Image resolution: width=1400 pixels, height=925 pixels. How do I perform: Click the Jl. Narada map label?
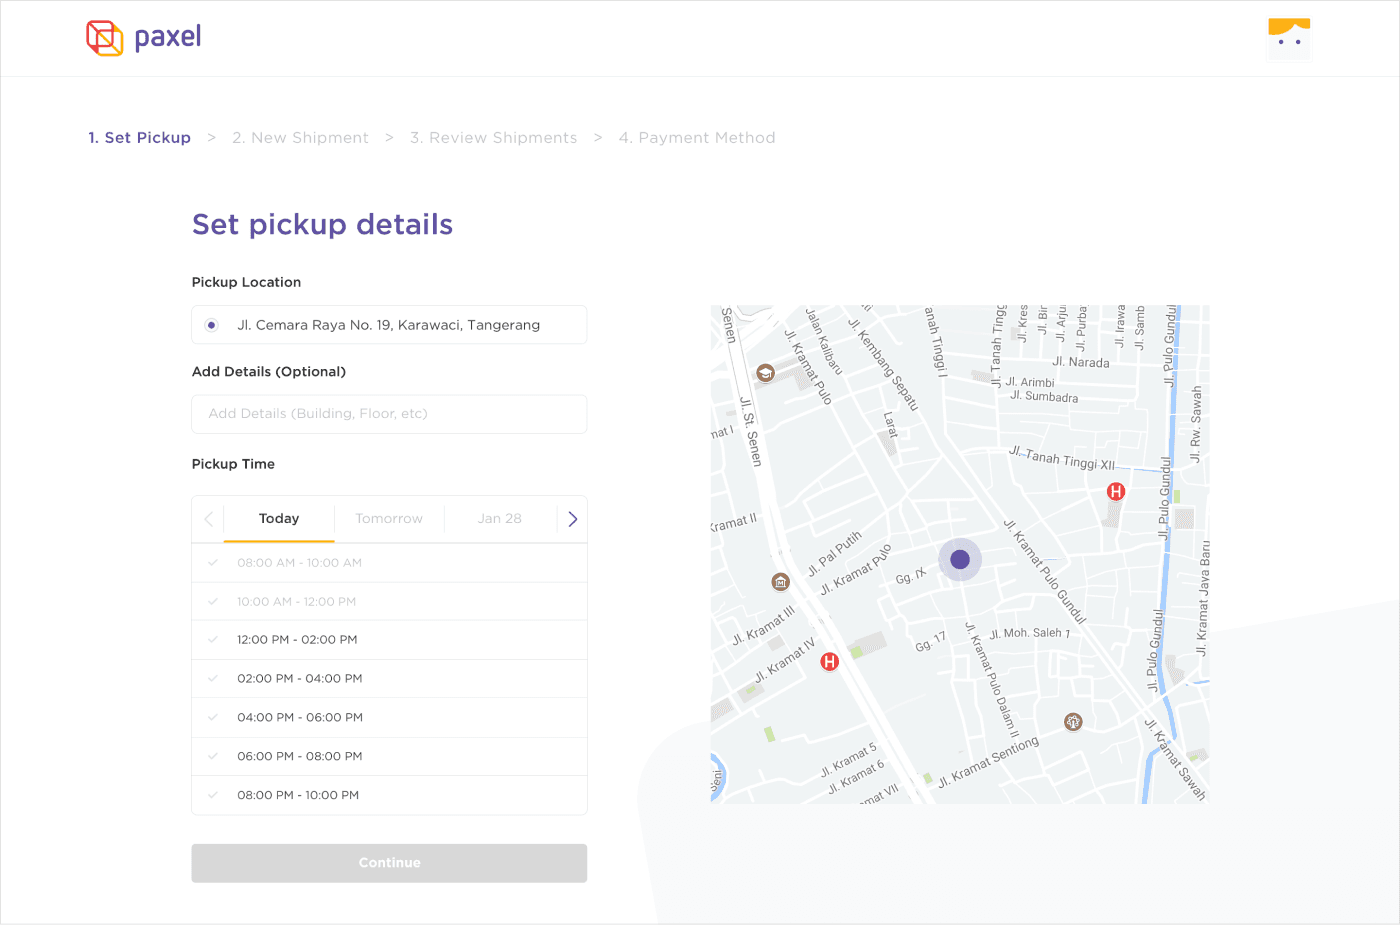coord(1081,362)
